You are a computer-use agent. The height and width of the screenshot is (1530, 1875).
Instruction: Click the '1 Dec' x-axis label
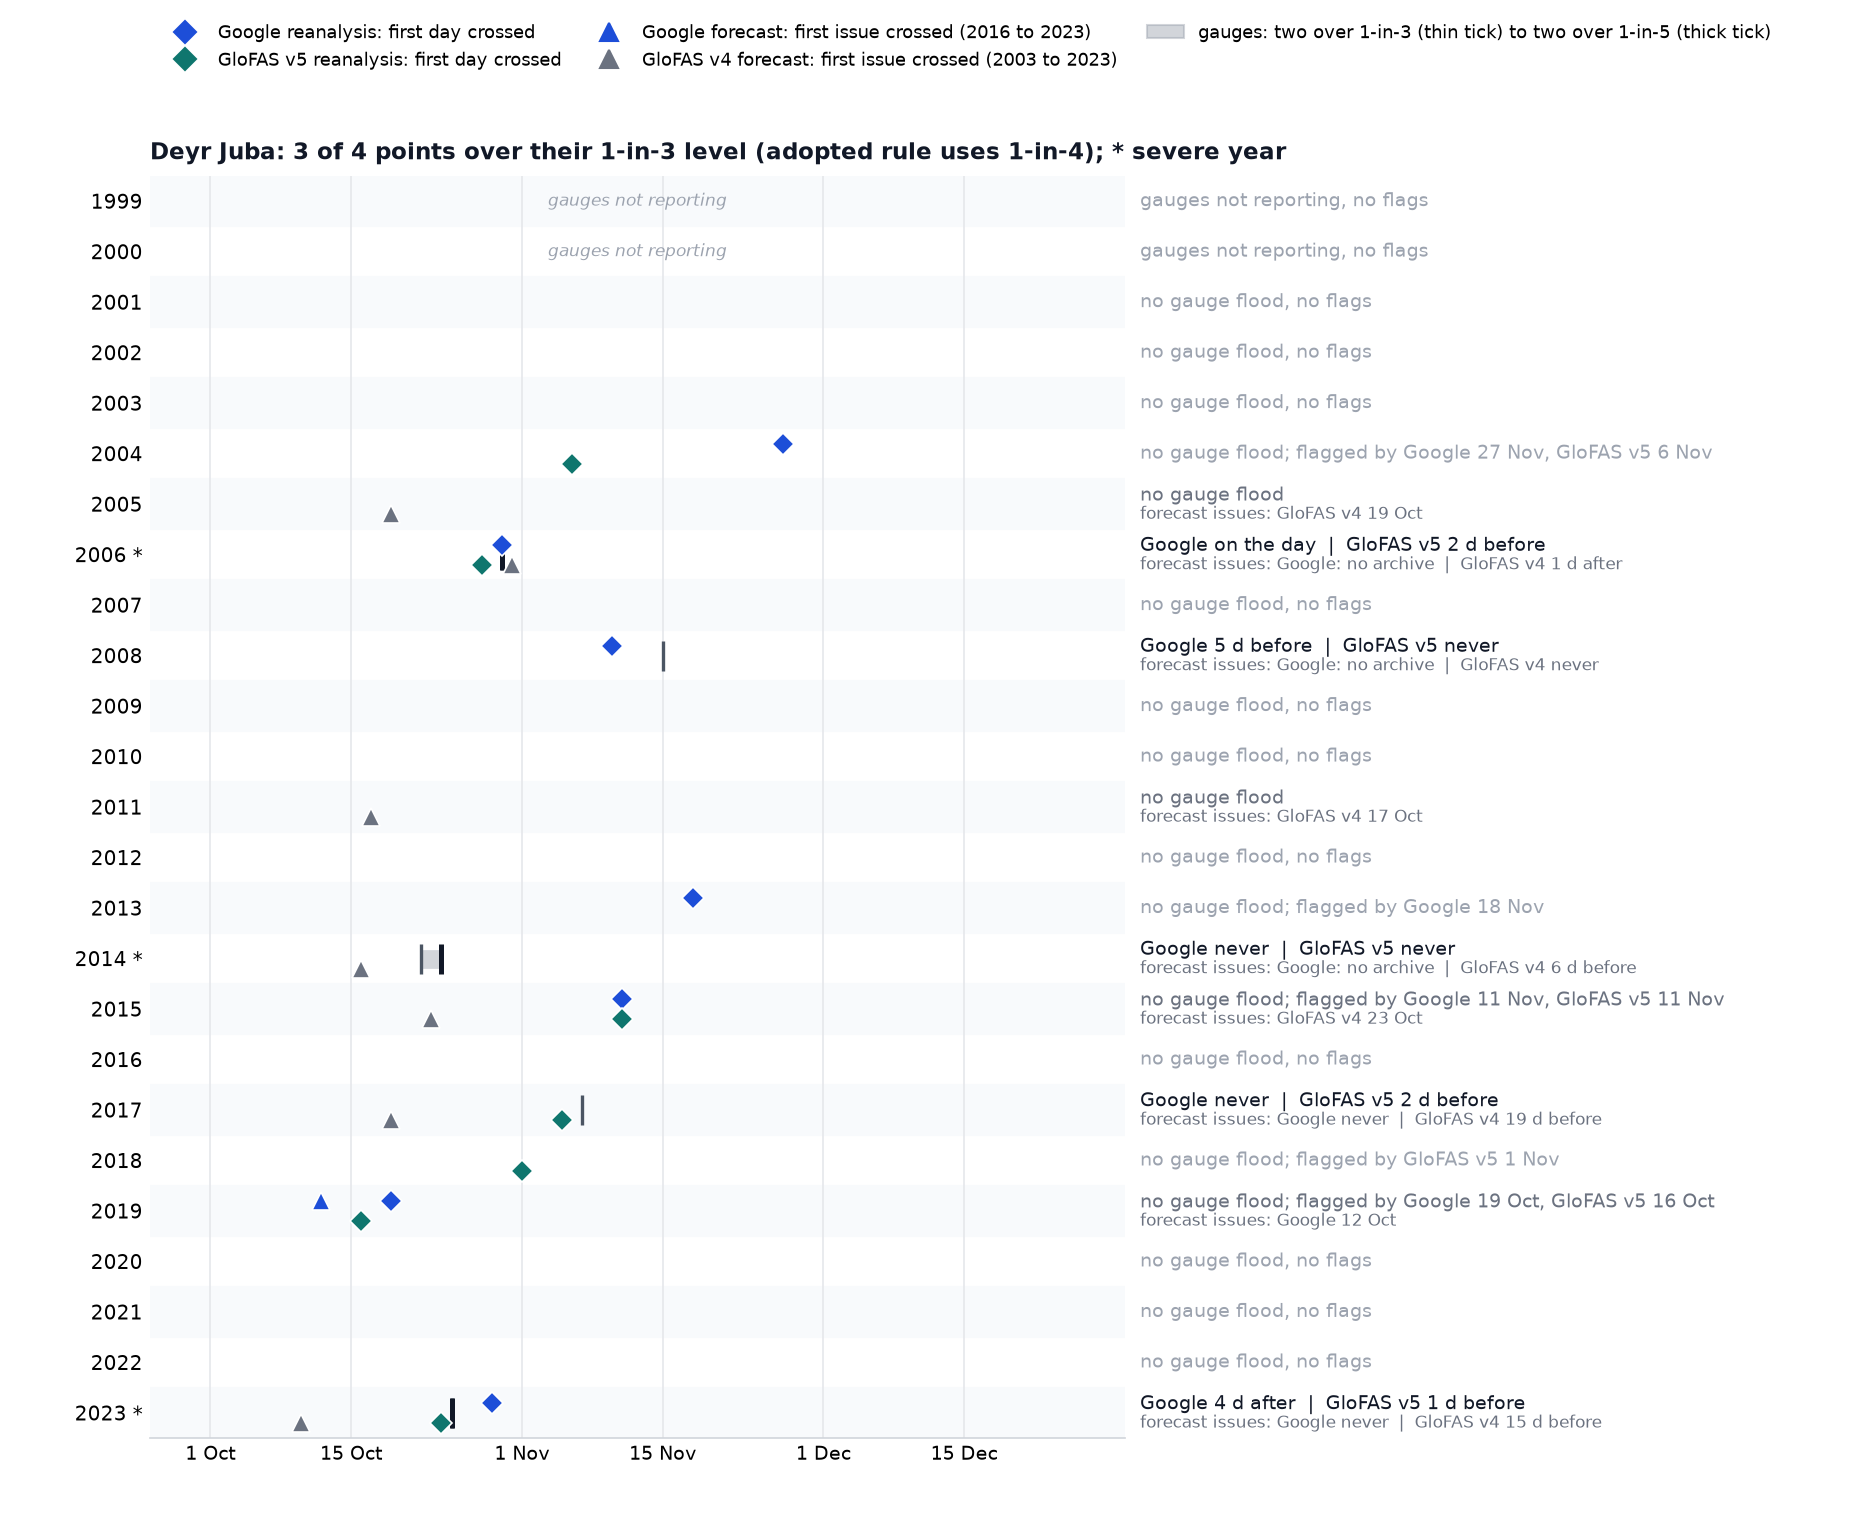(x=823, y=1454)
